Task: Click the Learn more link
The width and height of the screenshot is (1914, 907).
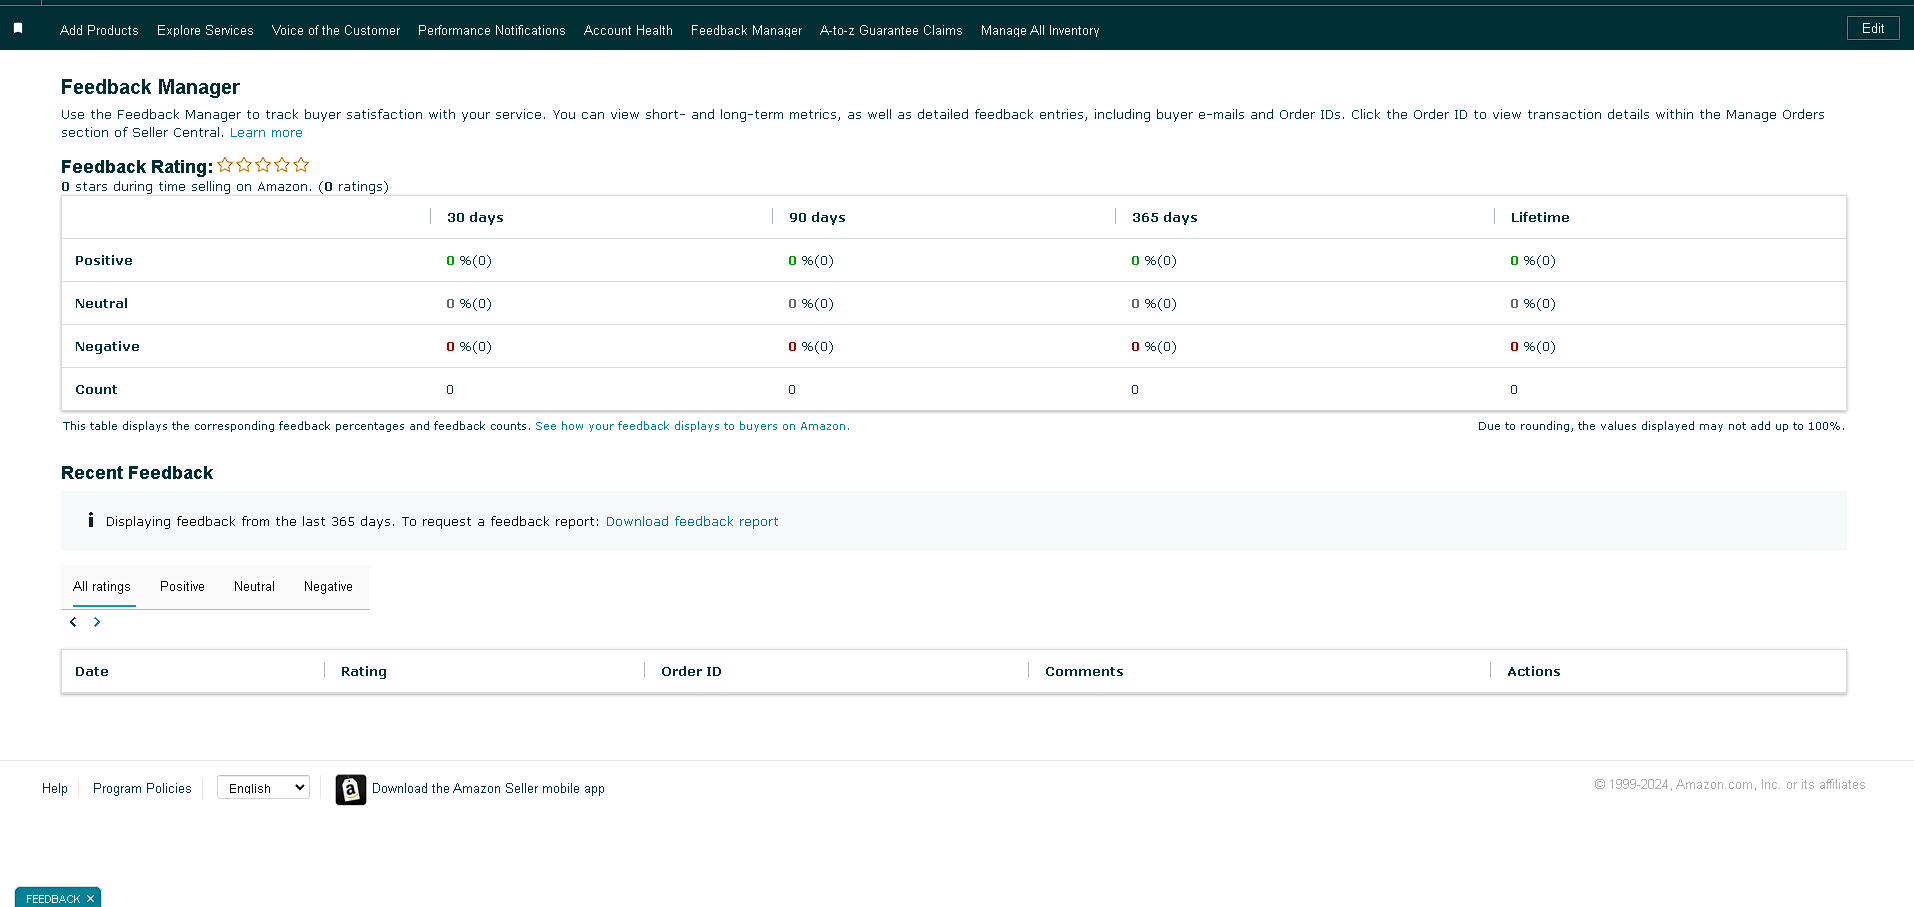Action: (266, 132)
